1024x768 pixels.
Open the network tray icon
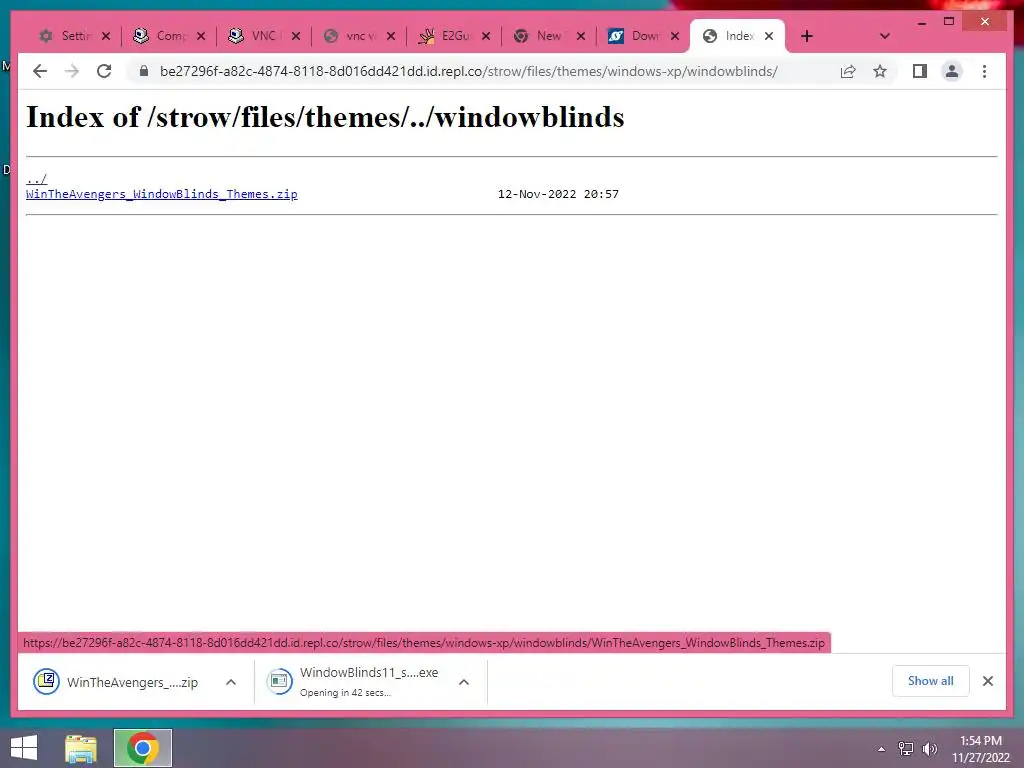(906, 748)
